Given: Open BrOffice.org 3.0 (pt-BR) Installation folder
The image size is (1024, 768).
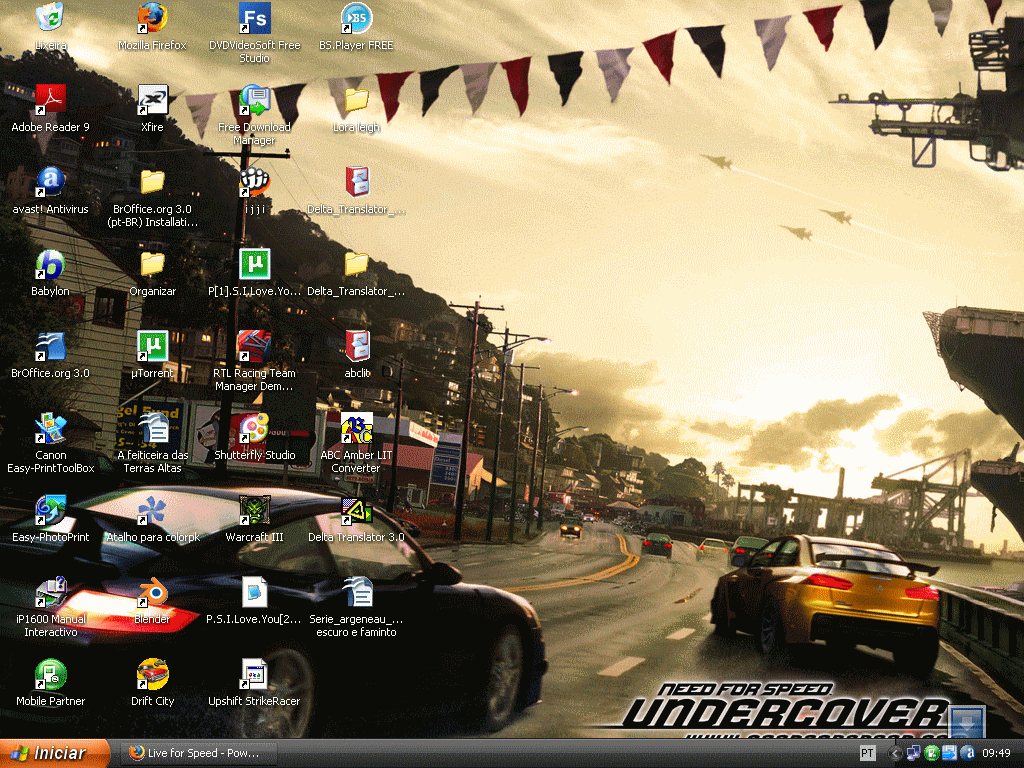Looking at the screenshot, I should pos(152,182).
